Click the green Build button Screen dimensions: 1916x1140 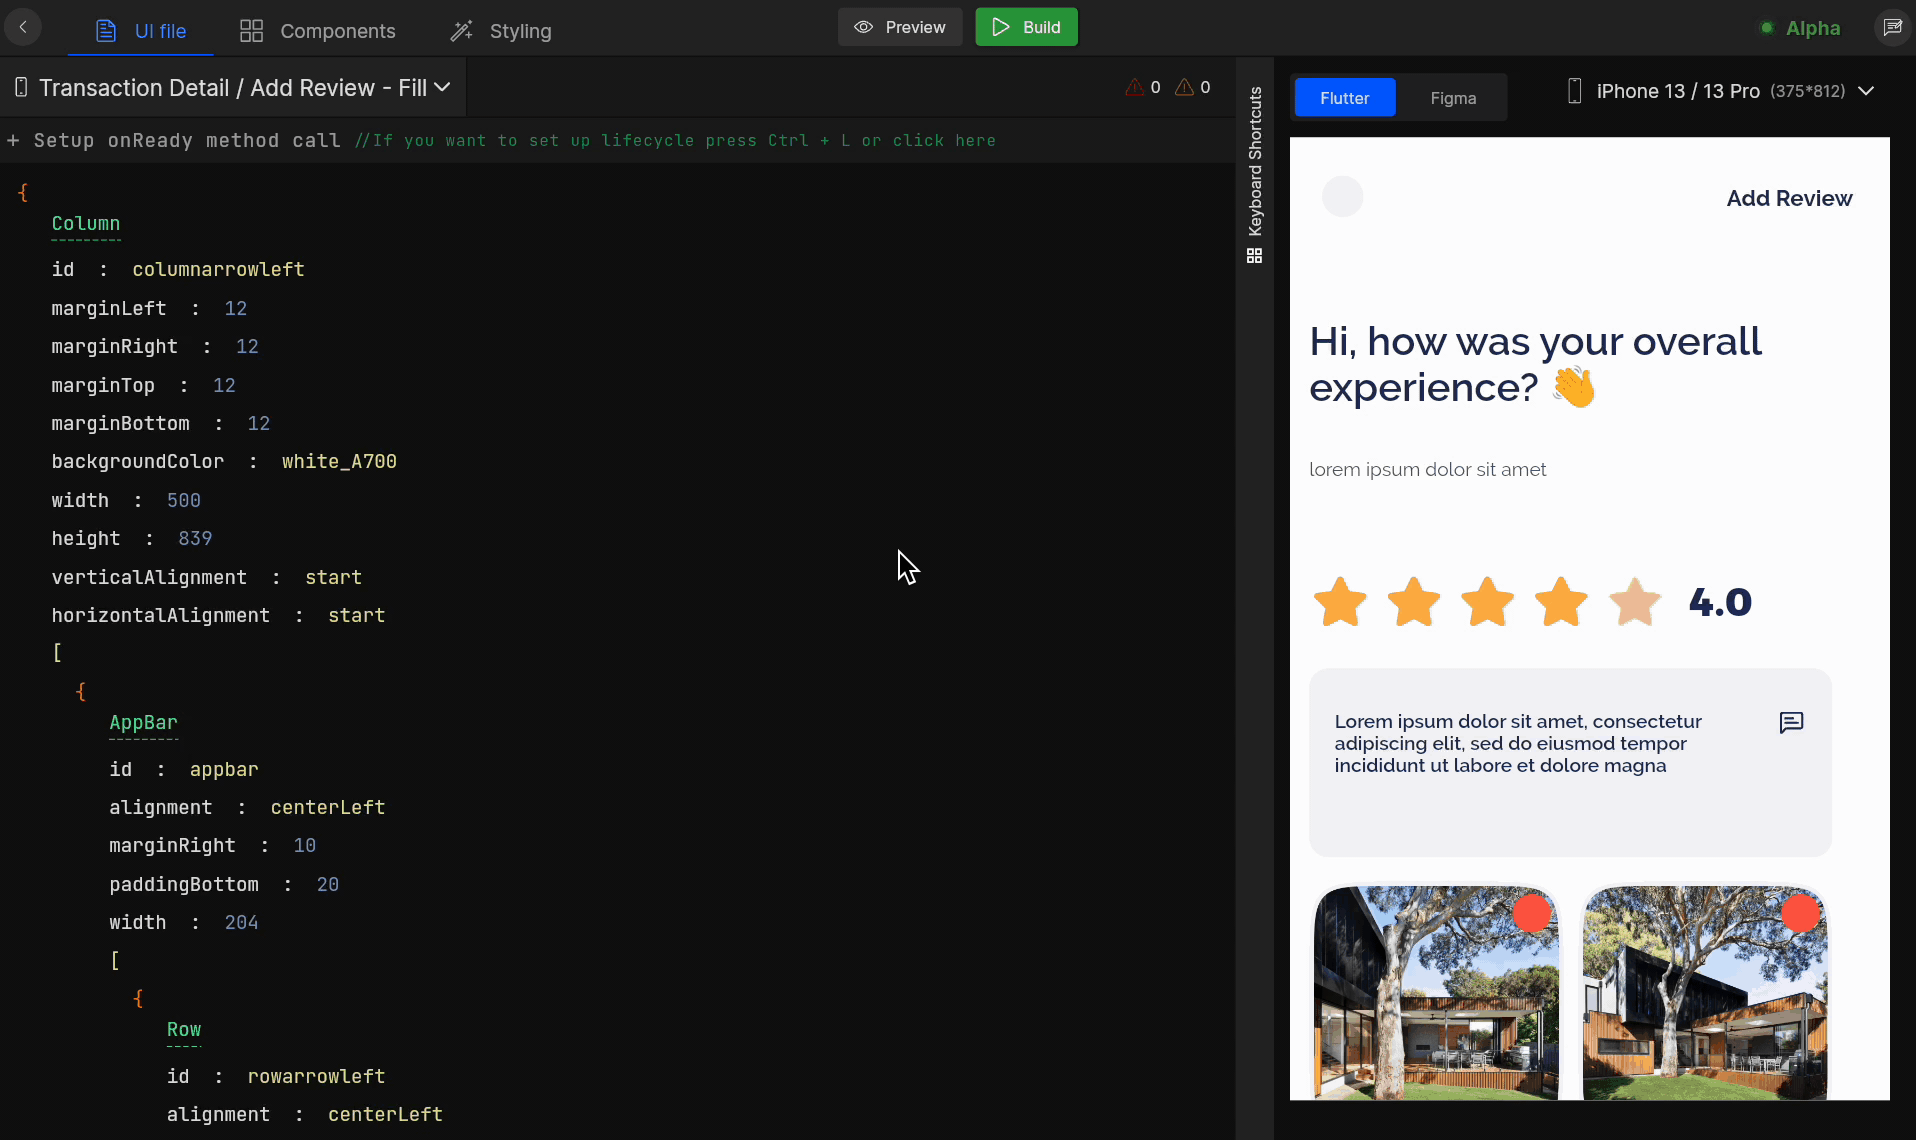[1026, 27]
